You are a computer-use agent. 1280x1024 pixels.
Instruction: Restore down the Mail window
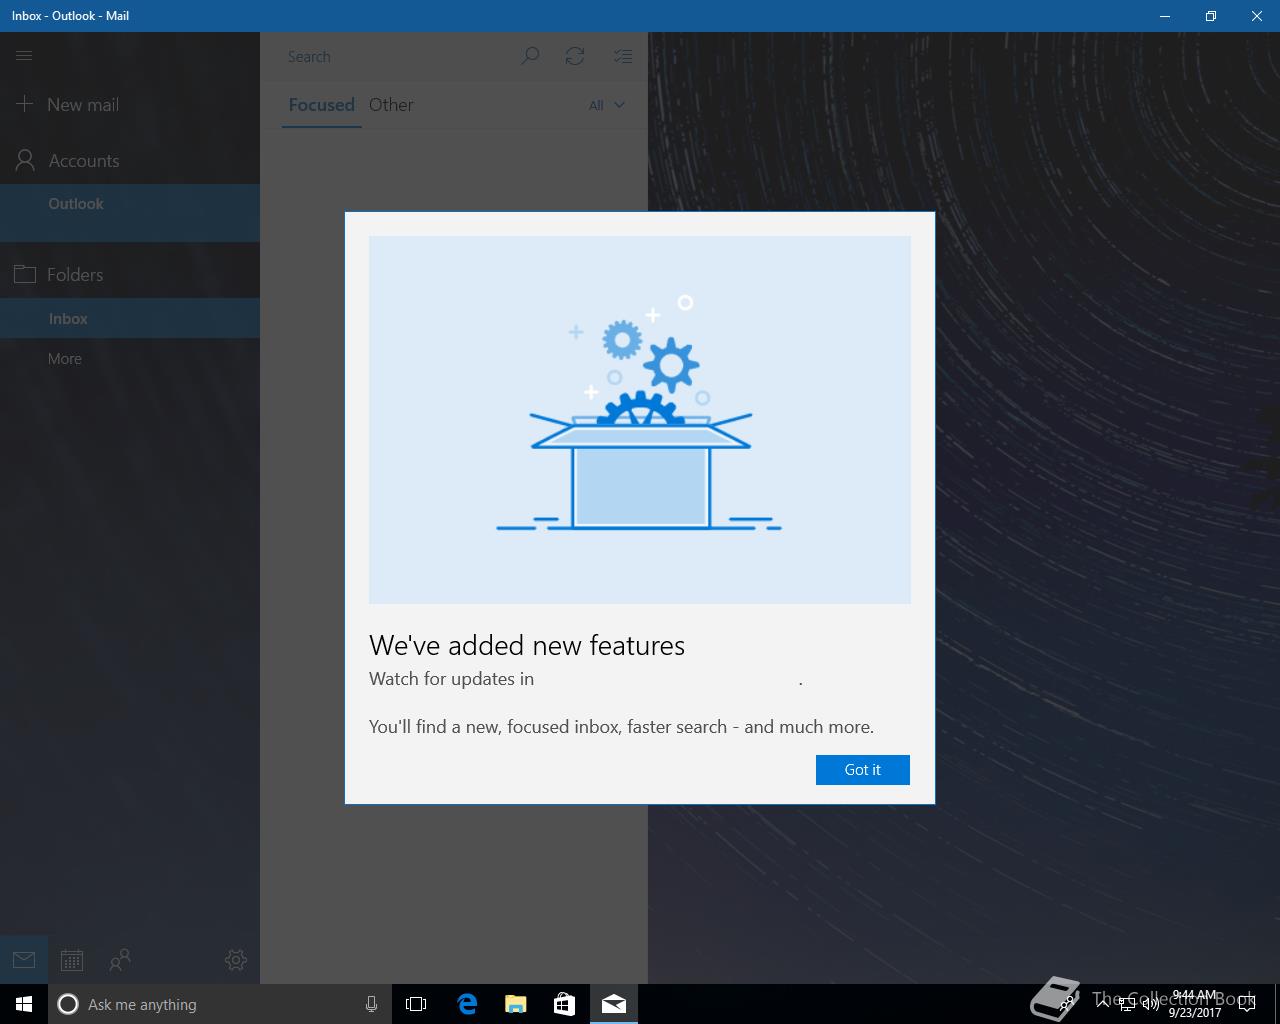(1211, 16)
